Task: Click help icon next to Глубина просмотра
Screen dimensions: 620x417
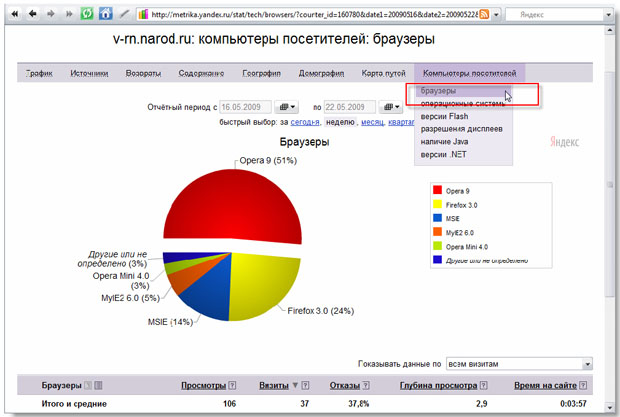Action: (484, 385)
